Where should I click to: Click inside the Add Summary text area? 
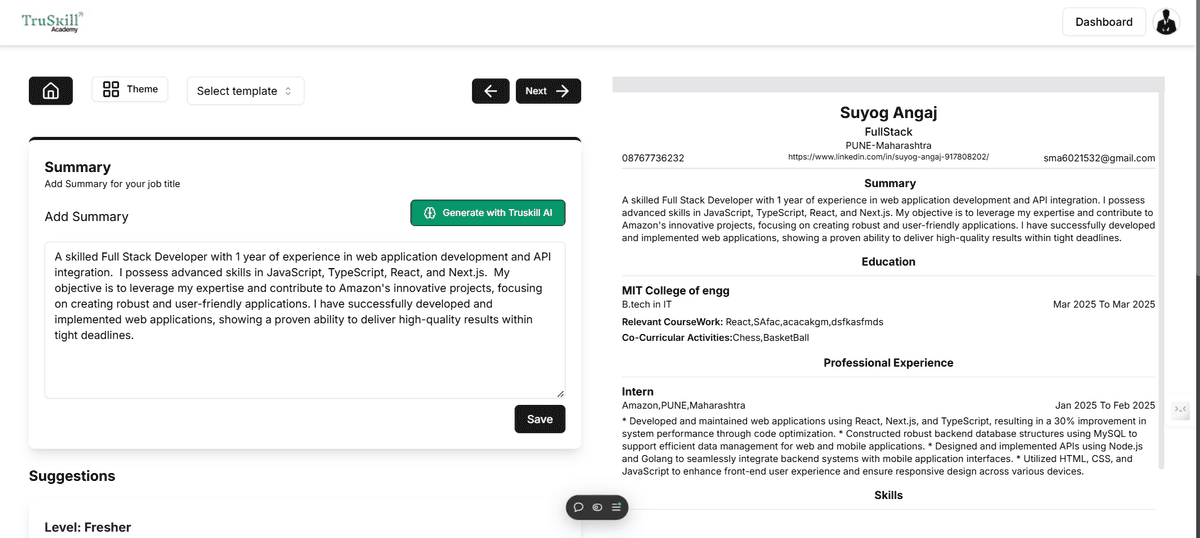coord(305,320)
